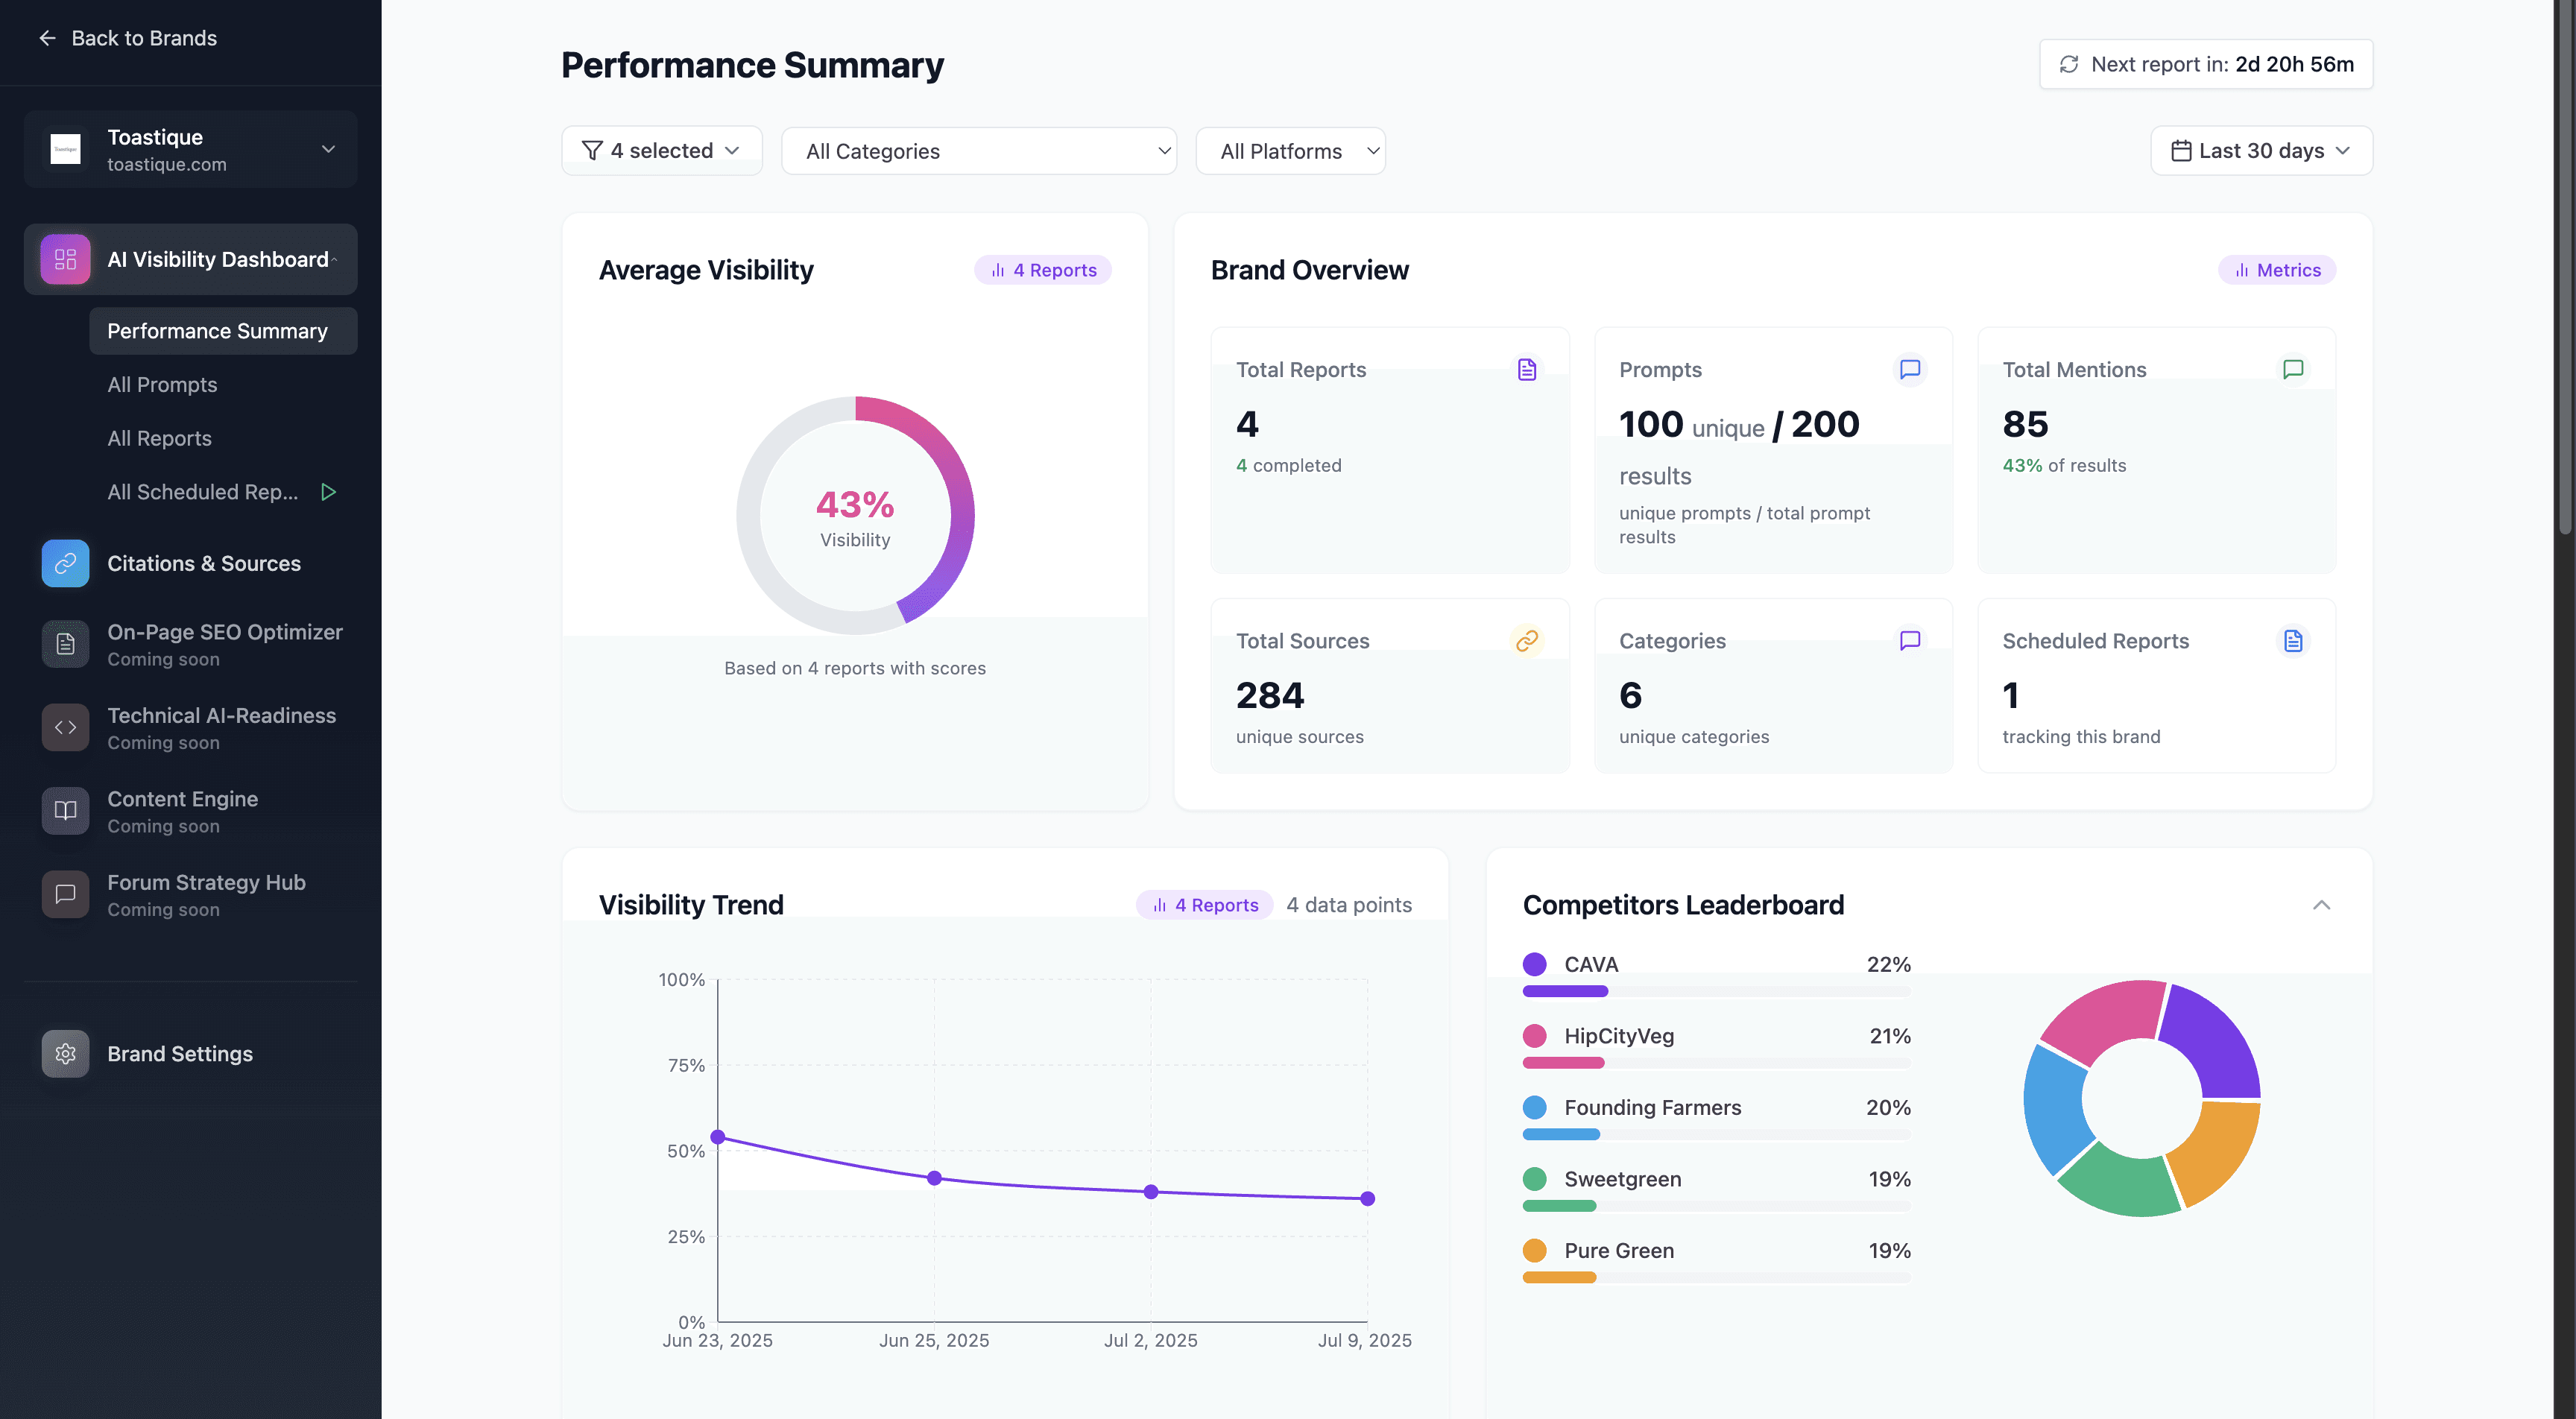Click the Total Mentions chat bubble icon

2293,369
